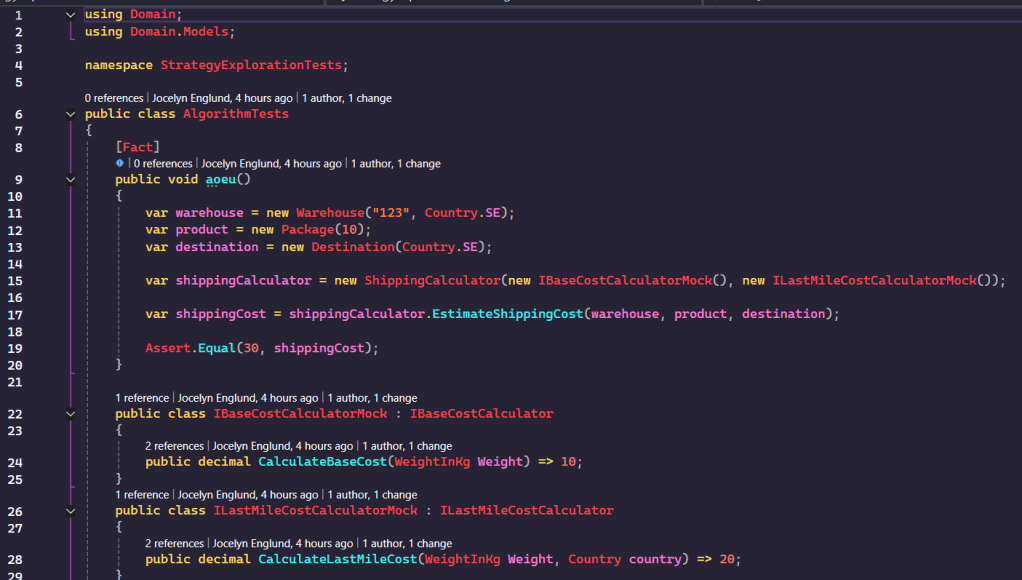Fold the aoeu test method

tap(70, 180)
